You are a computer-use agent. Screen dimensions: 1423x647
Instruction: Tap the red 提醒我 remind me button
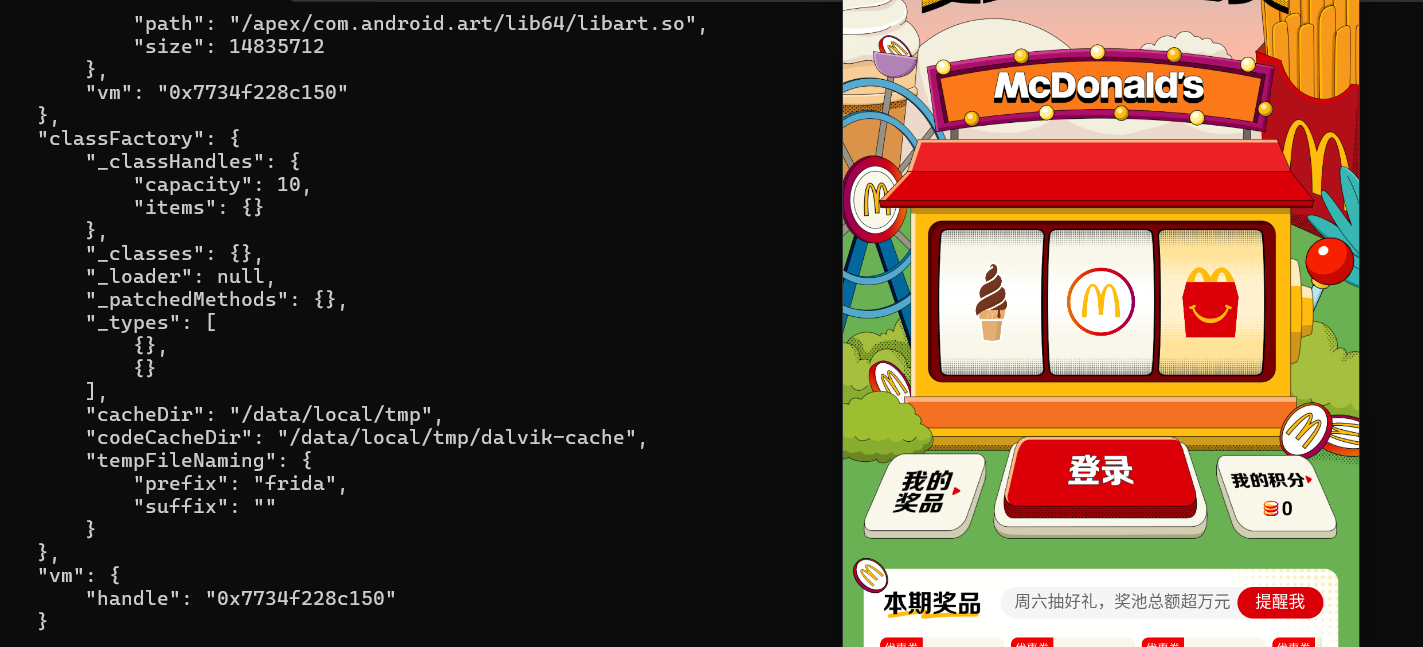[1279, 602]
